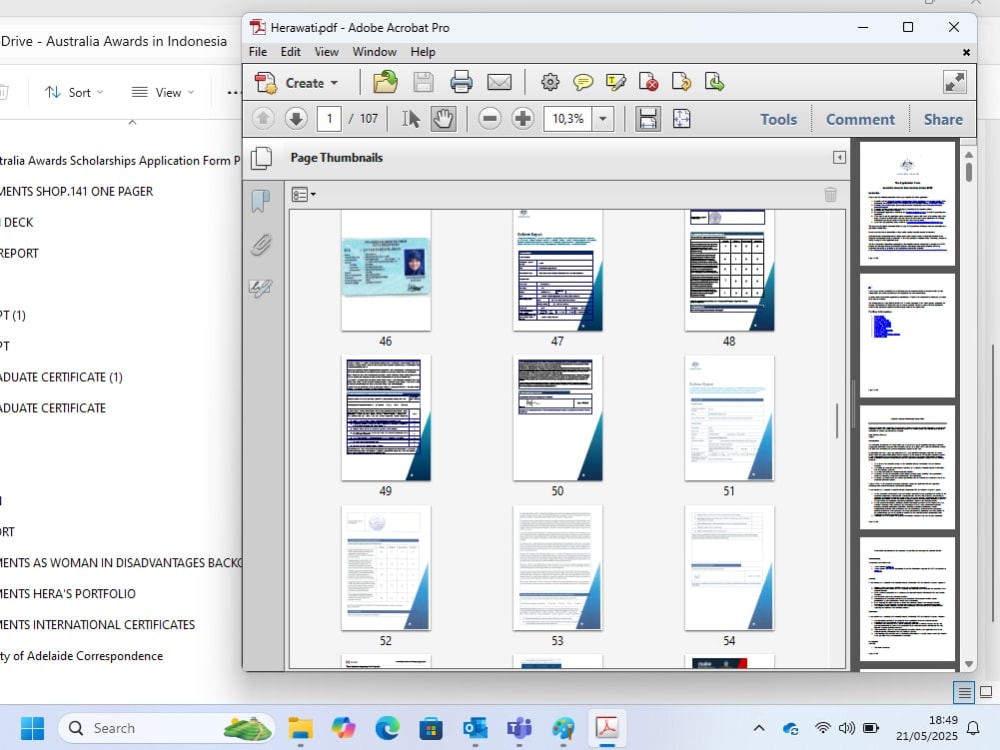Choose the text selection cursor tool
This screenshot has width=1000, height=750.
[411, 119]
